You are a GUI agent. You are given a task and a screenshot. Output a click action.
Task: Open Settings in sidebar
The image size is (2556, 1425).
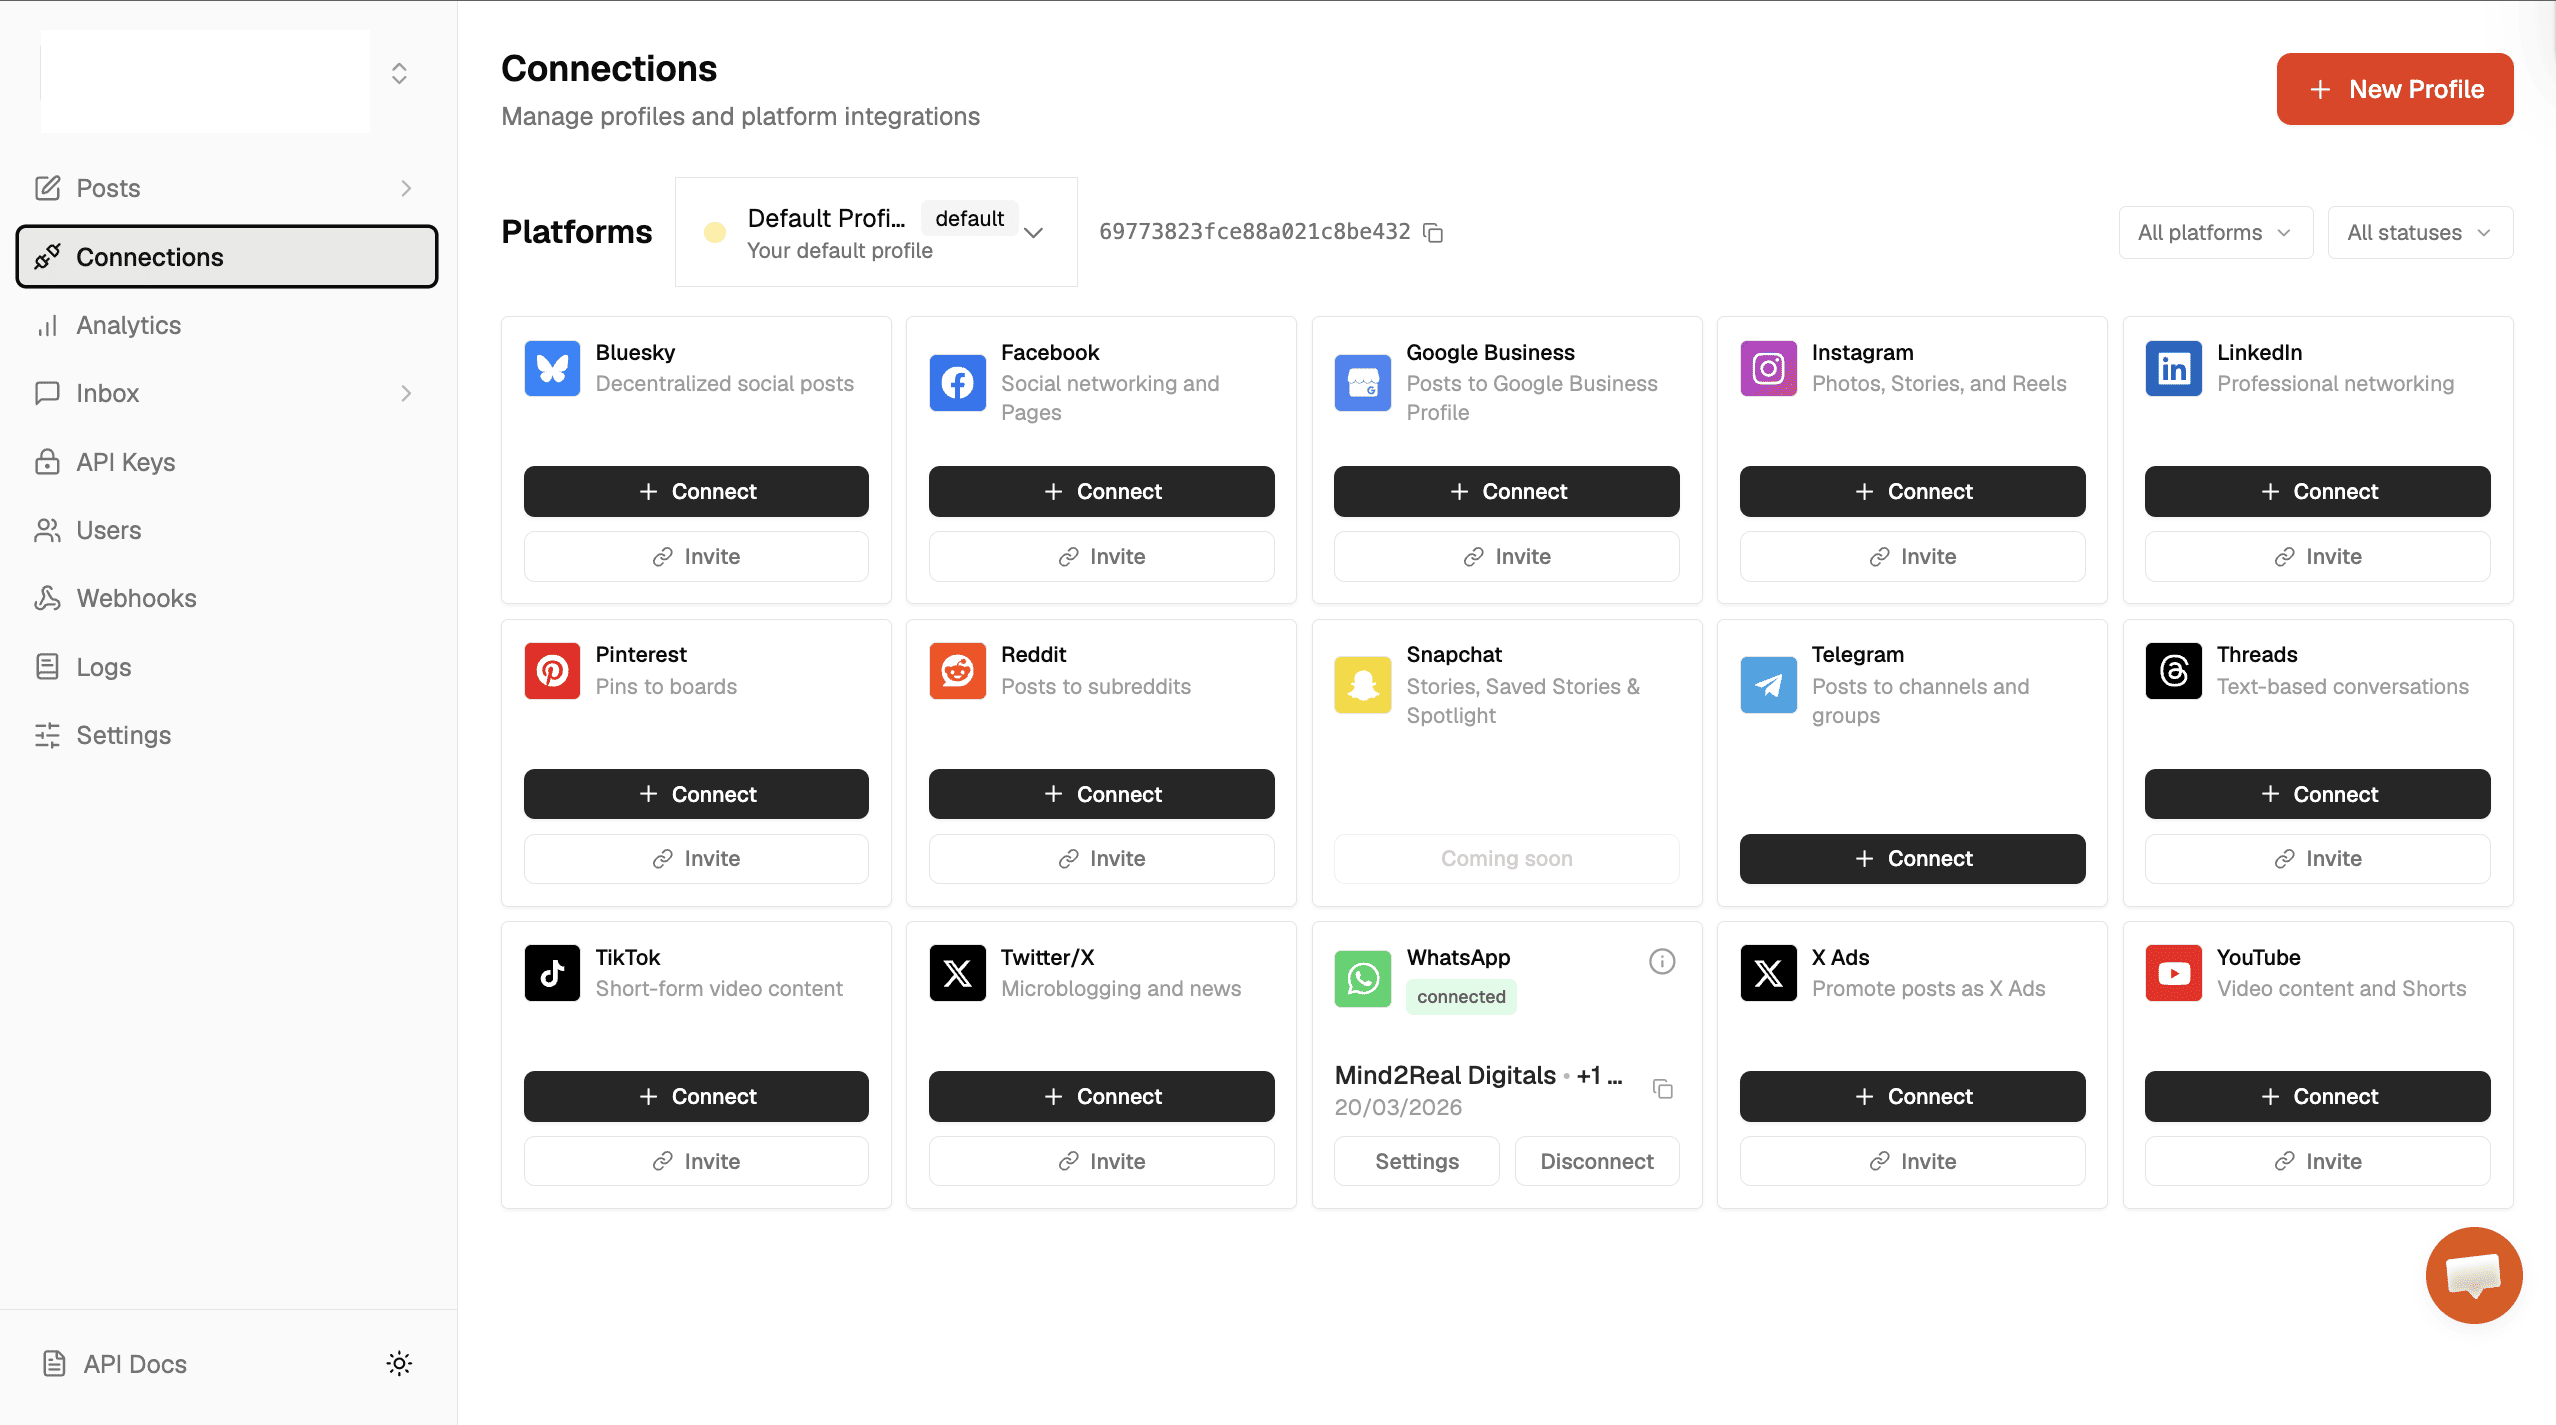coord(227,735)
